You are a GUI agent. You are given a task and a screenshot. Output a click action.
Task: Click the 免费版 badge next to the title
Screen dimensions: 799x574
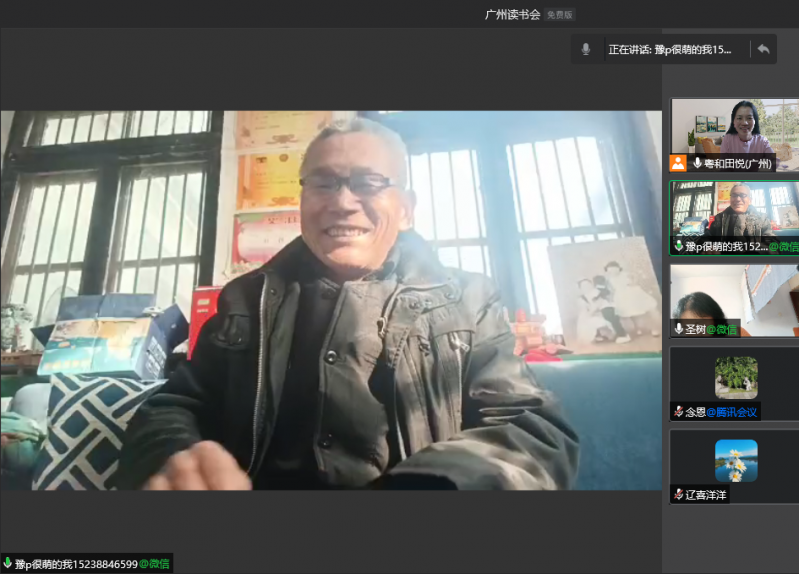pos(560,15)
